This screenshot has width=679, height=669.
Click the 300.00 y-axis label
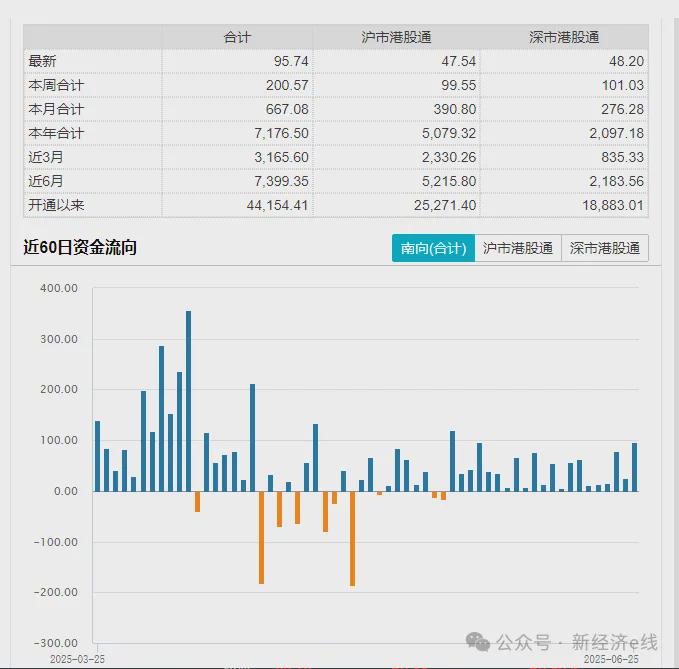(x=59, y=339)
